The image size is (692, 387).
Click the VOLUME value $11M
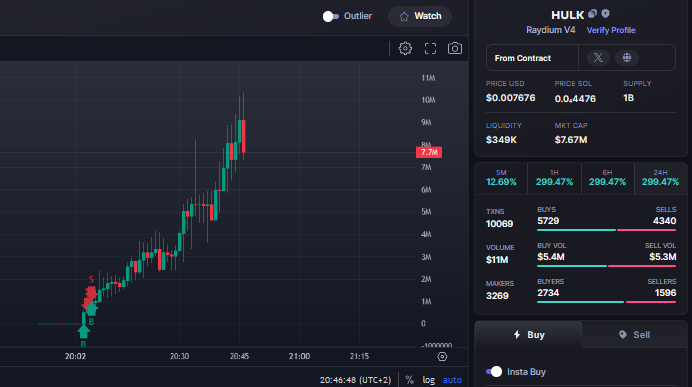(x=497, y=260)
